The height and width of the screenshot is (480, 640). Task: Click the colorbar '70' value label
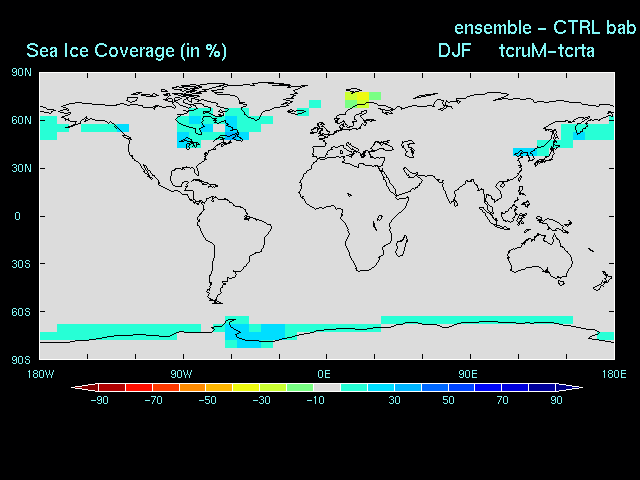pos(502,400)
